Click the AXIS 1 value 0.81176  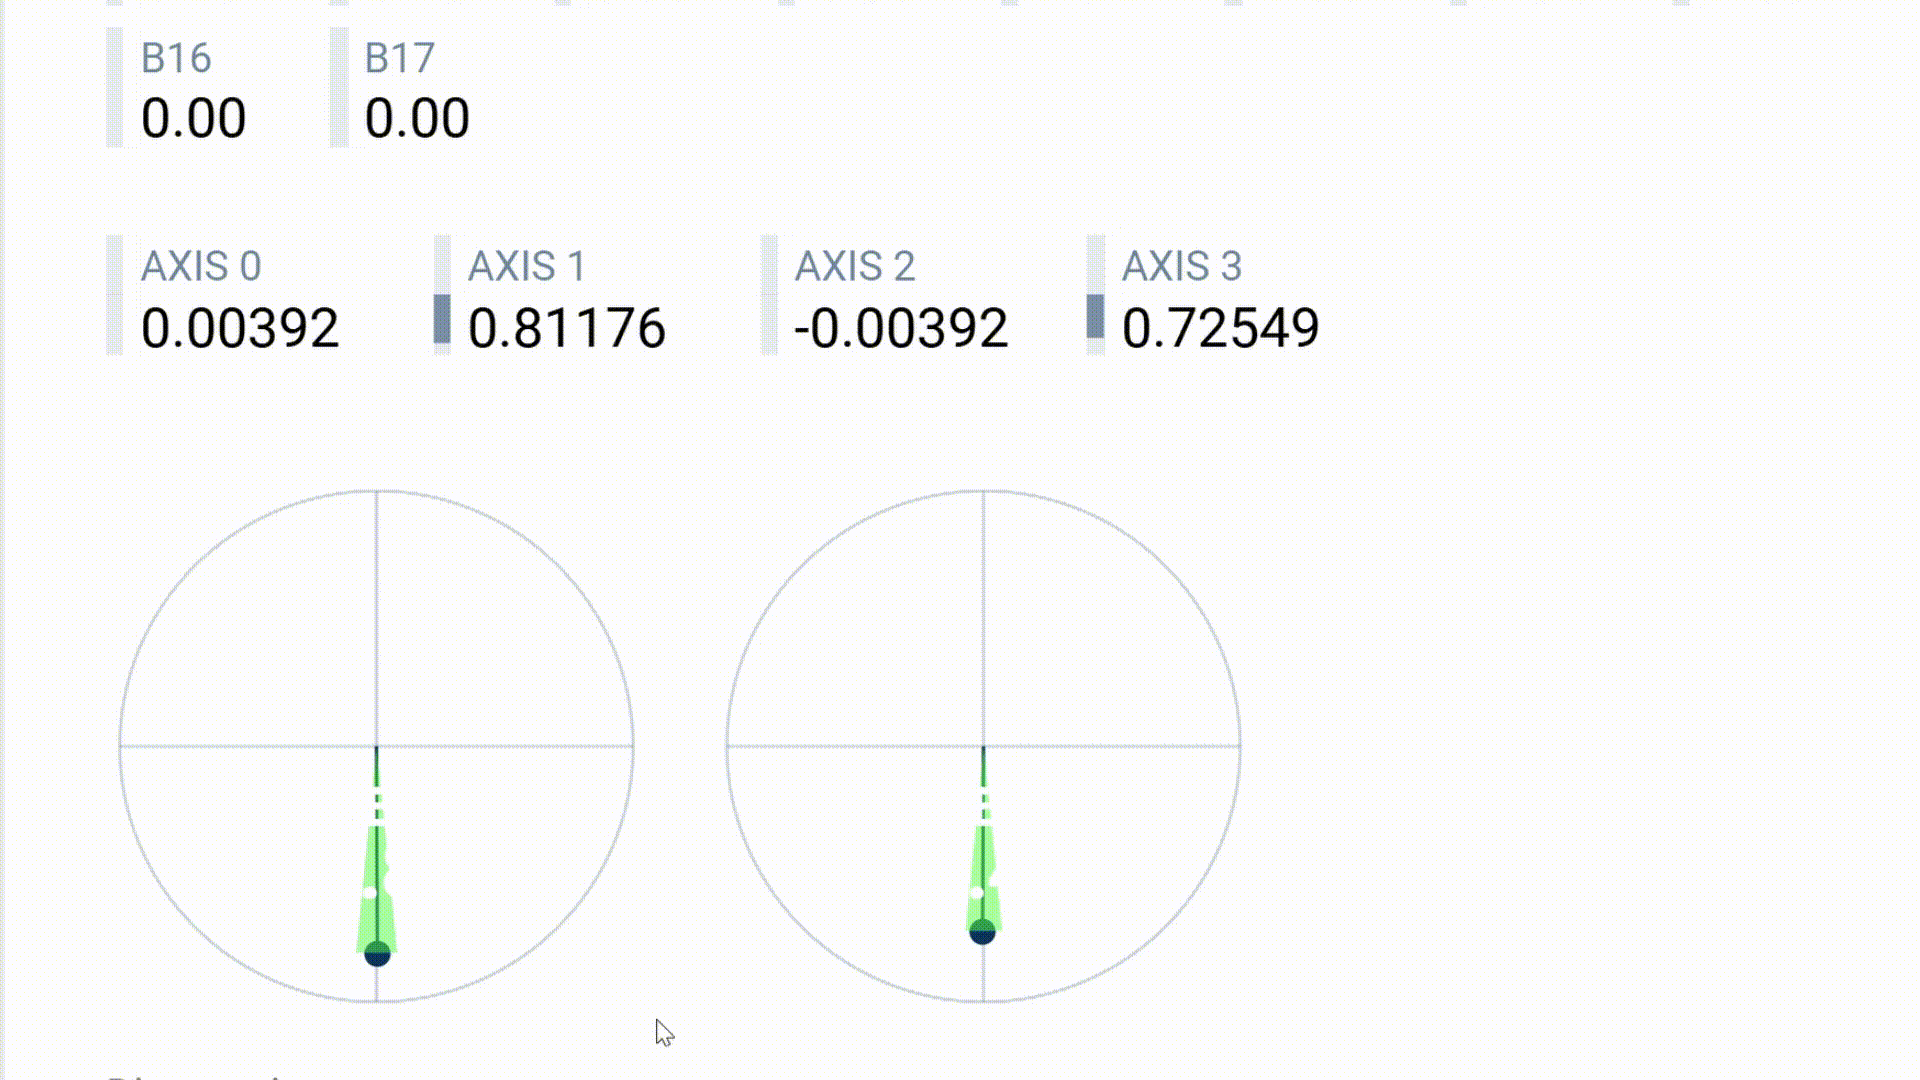566,328
